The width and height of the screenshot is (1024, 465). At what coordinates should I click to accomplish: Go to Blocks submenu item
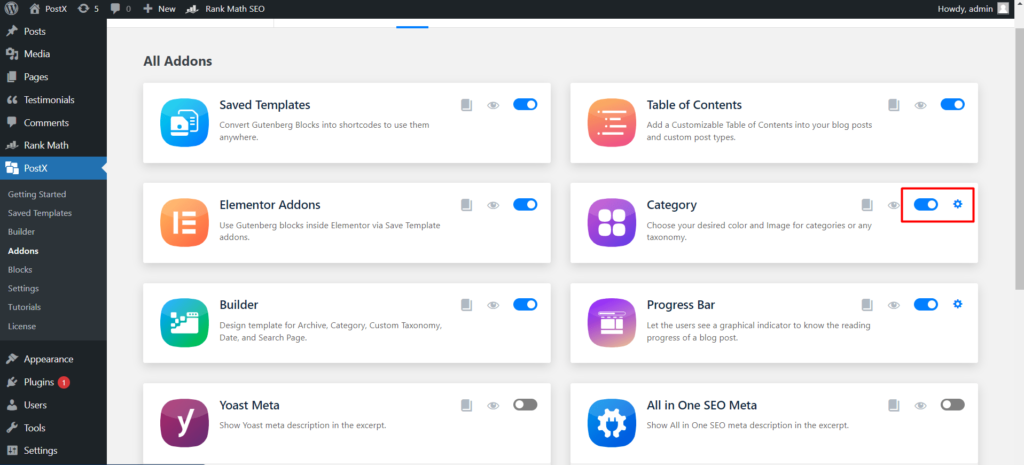click(x=20, y=270)
